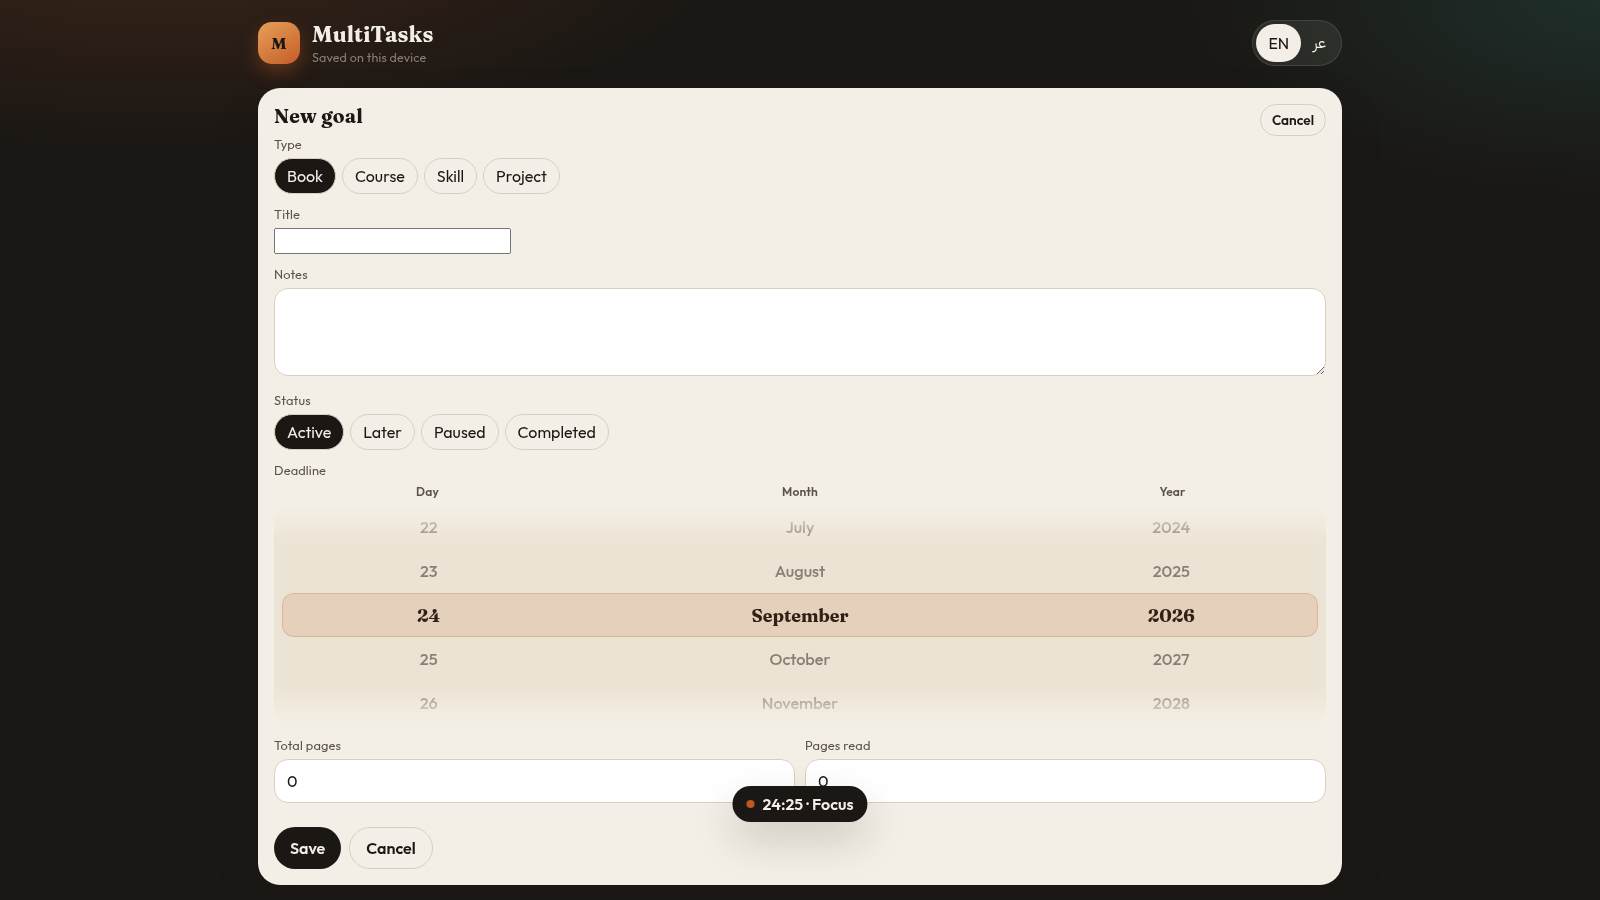Select the Book goal type
Image resolution: width=1600 pixels, height=900 pixels.
tap(305, 176)
